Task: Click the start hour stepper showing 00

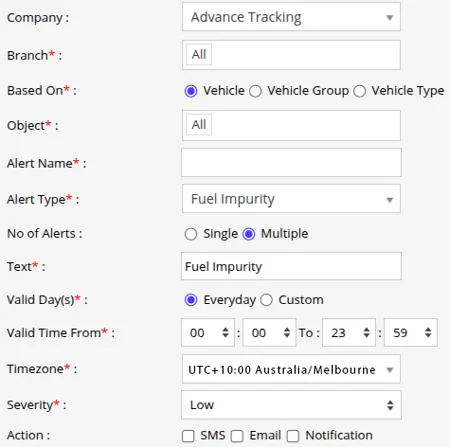Action: click(208, 332)
